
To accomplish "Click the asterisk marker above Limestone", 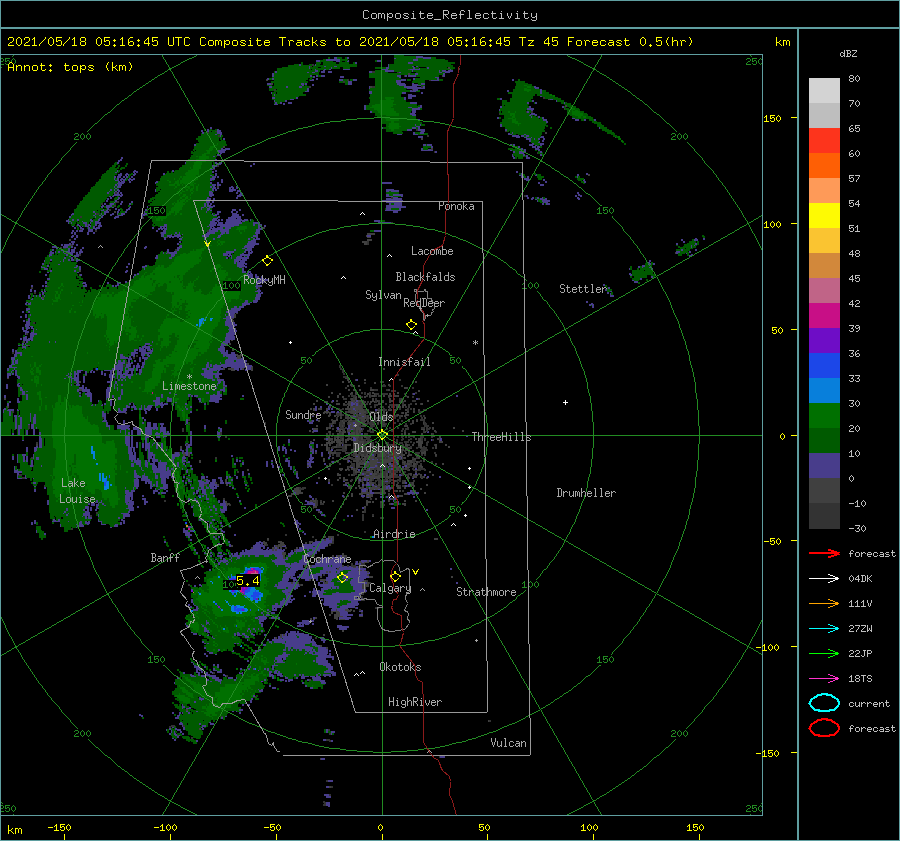I will pyautogui.click(x=189, y=377).
